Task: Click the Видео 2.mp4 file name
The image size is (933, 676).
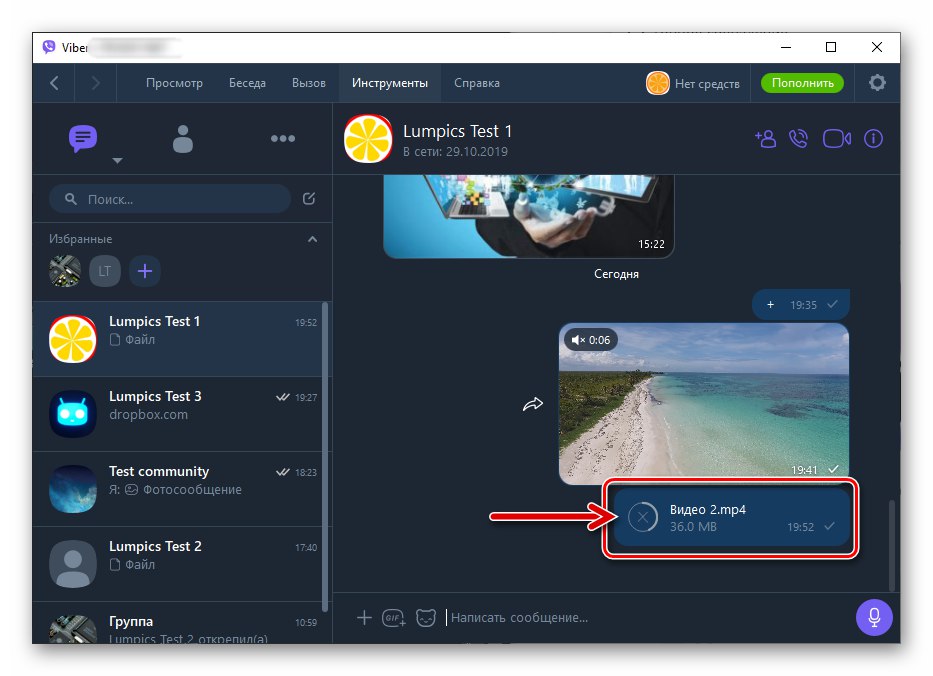Action: pyautogui.click(x=707, y=509)
